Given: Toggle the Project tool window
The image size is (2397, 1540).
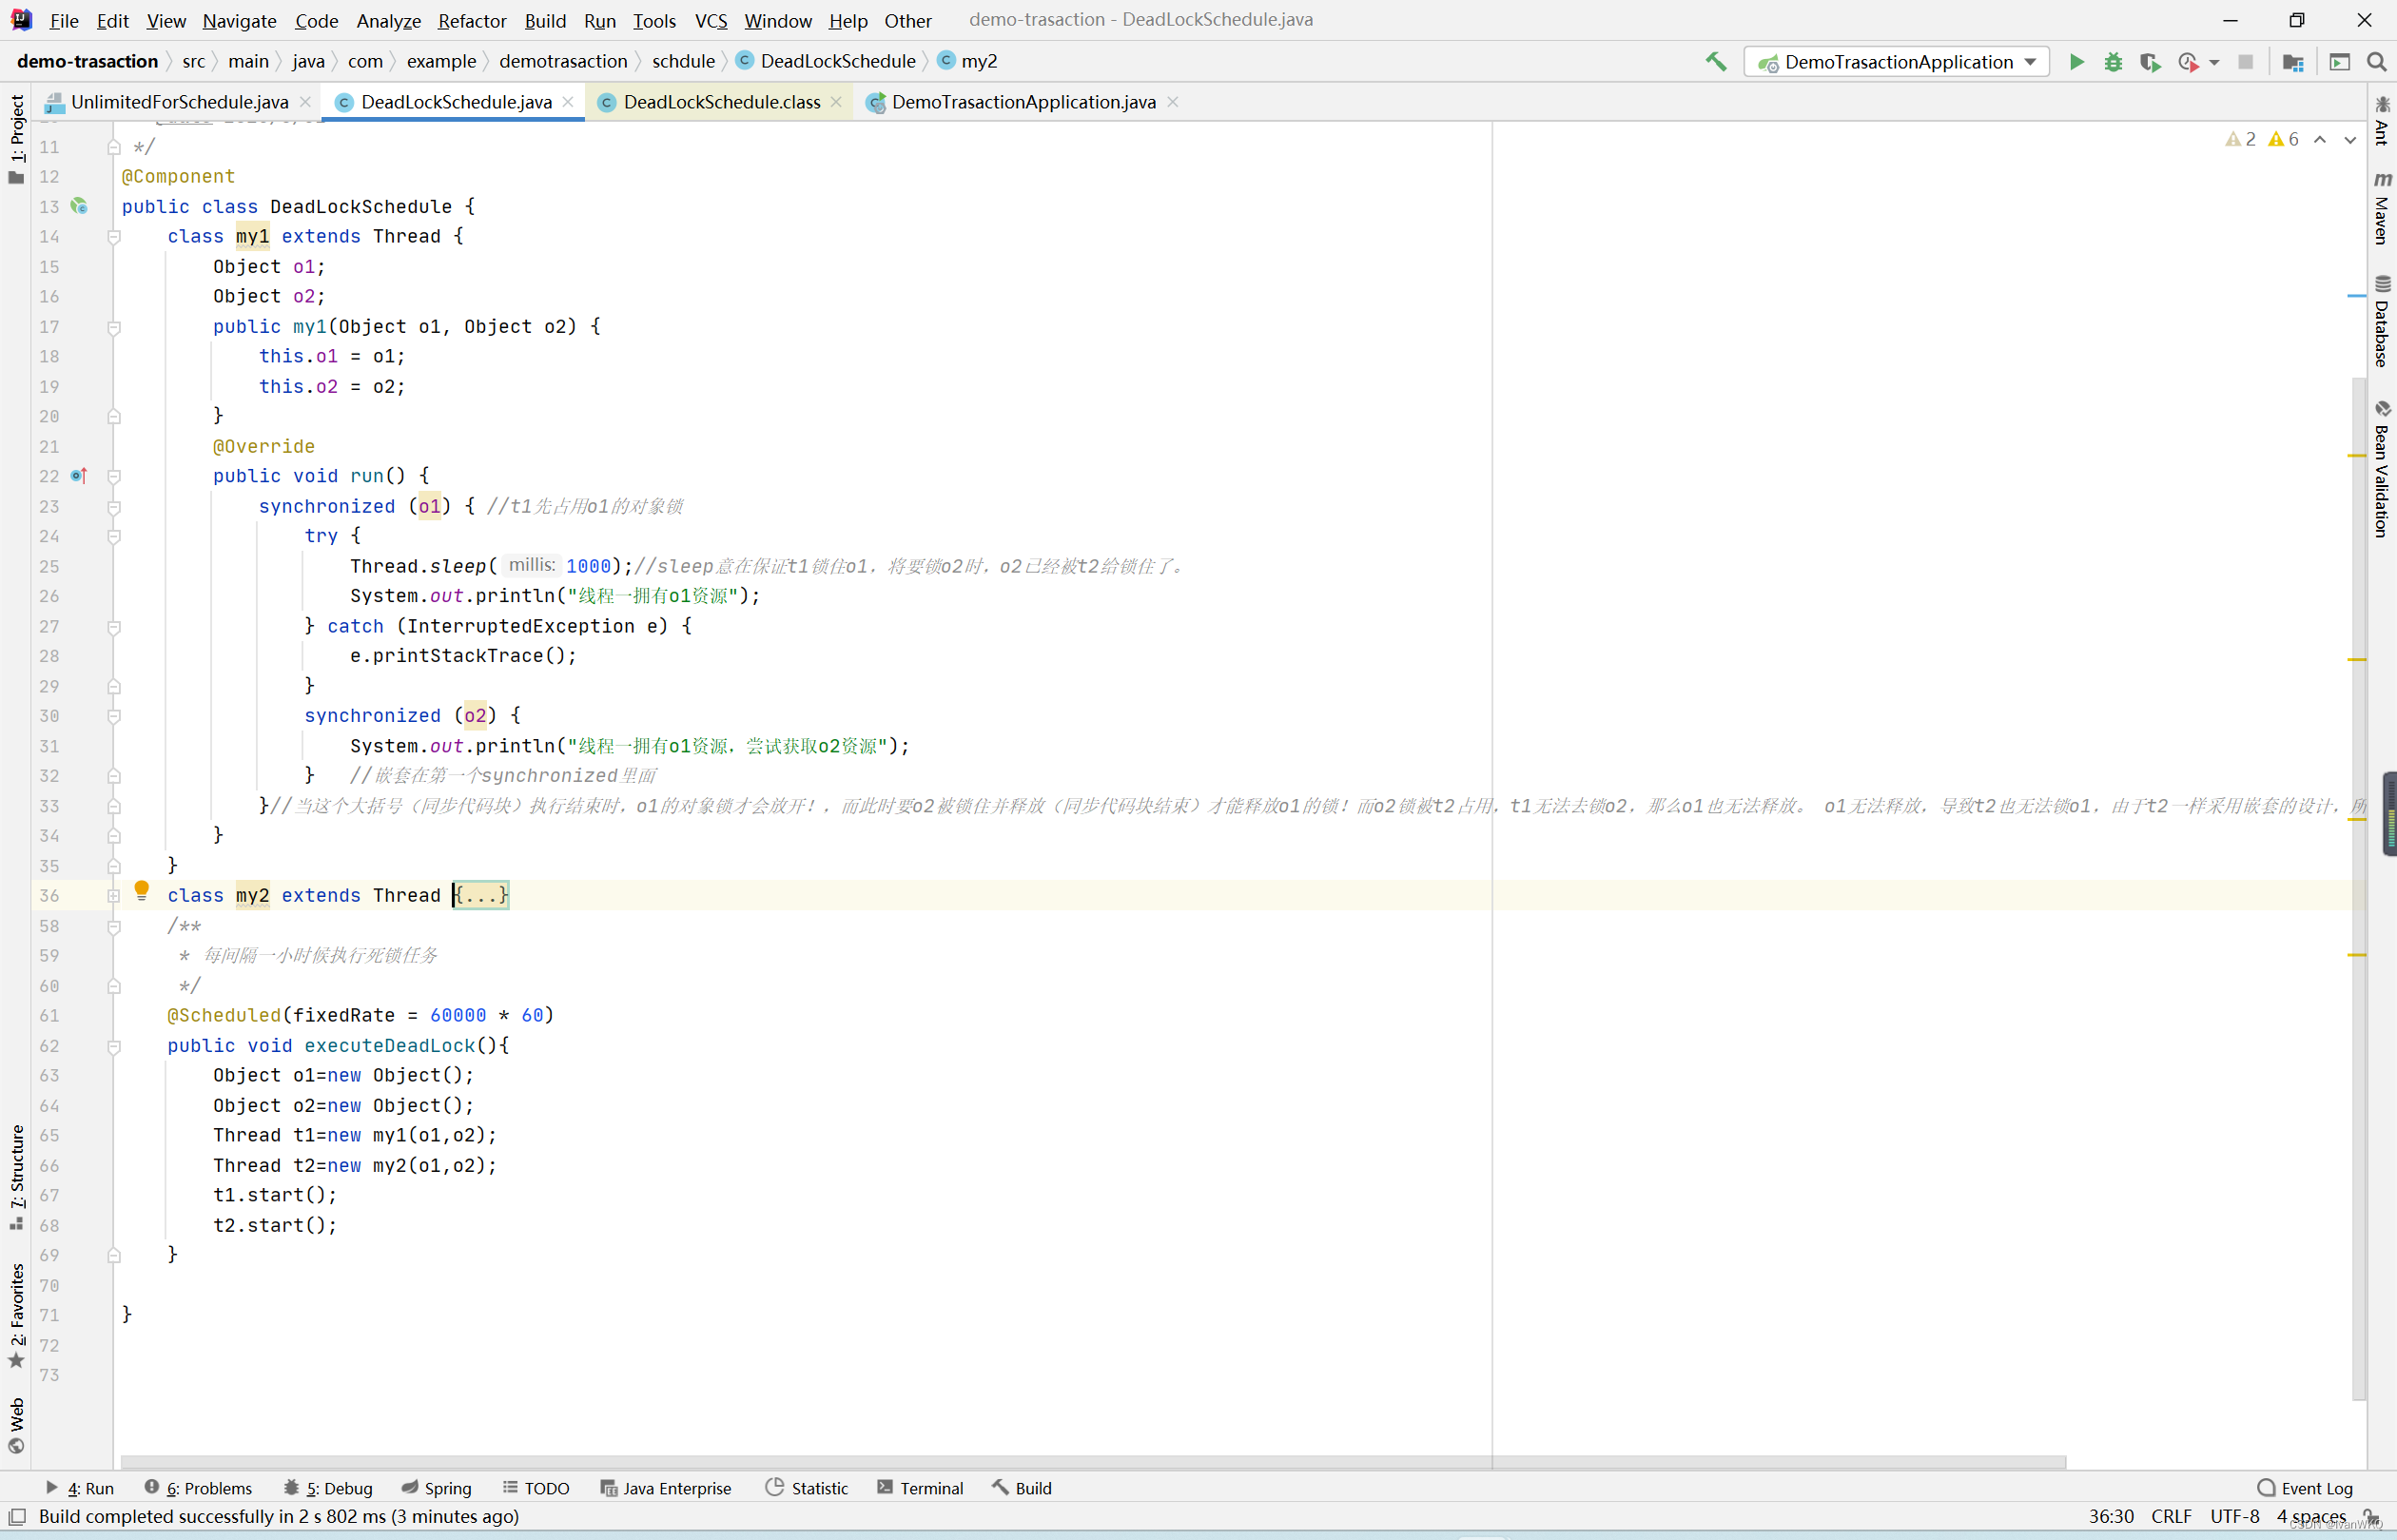Looking at the screenshot, I should tap(16, 138).
